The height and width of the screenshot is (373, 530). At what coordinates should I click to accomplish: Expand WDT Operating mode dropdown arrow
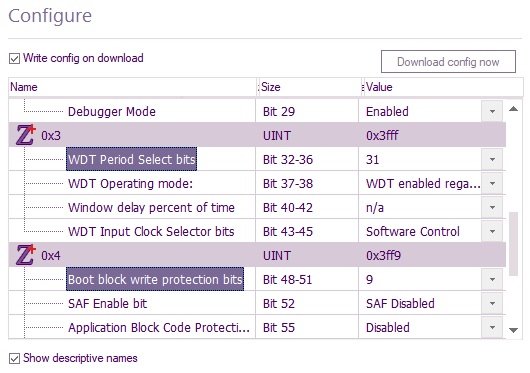[x=492, y=183]
